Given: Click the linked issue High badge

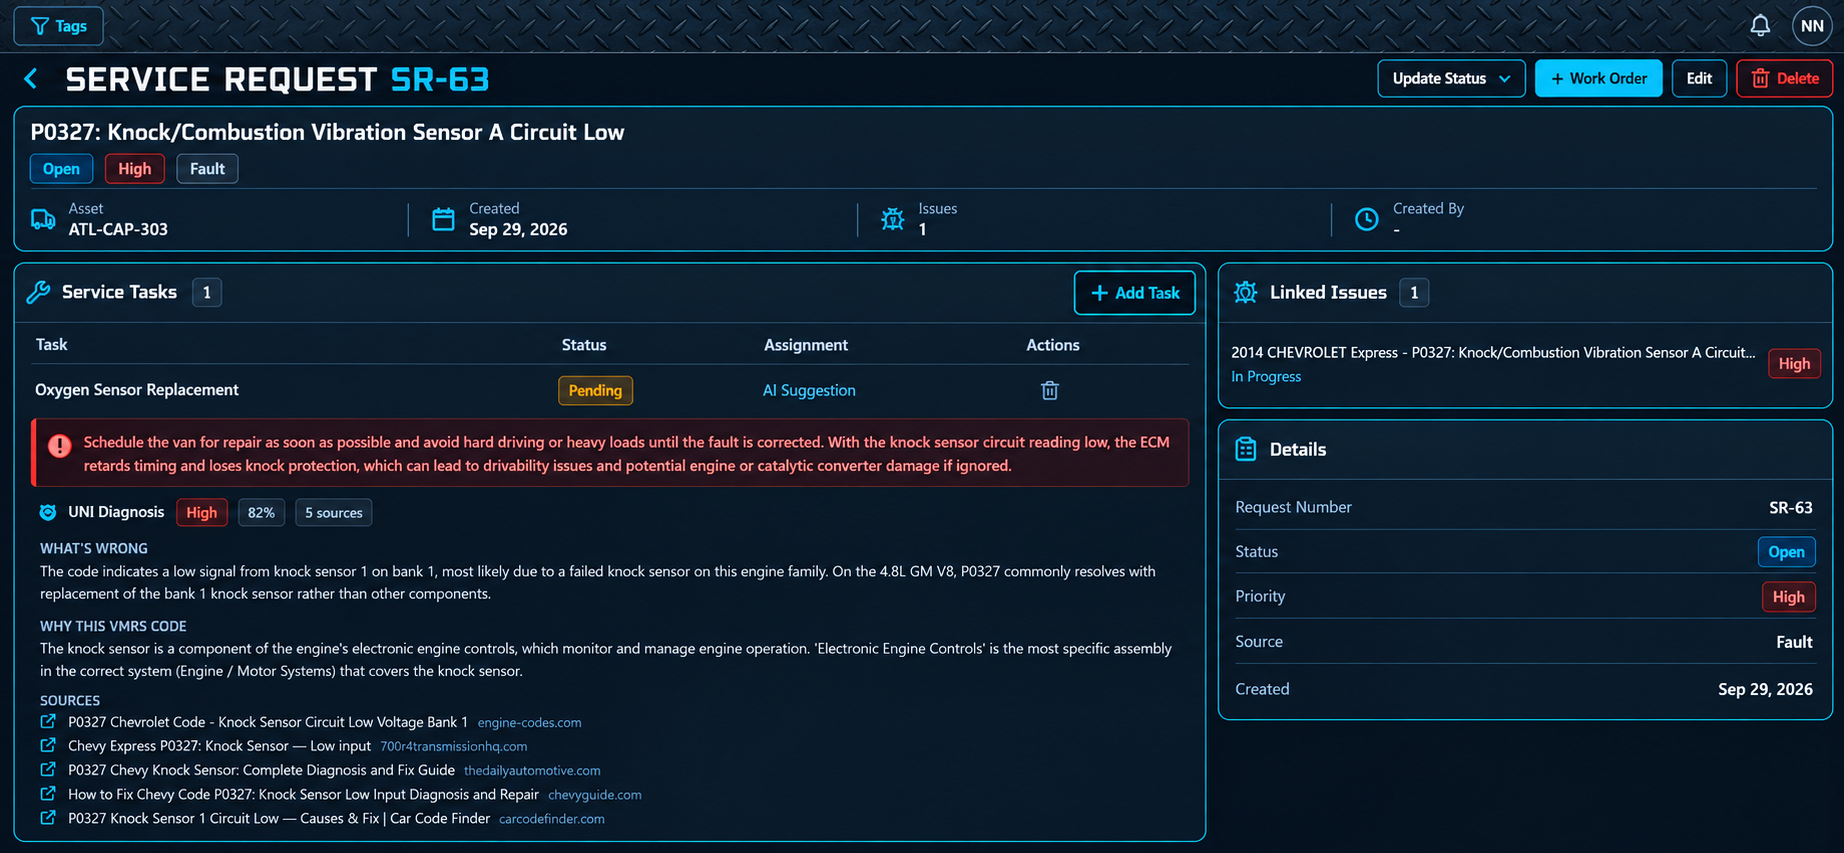Looking at the screenshot, I should pyautogui.click(x=1794, y=364).
